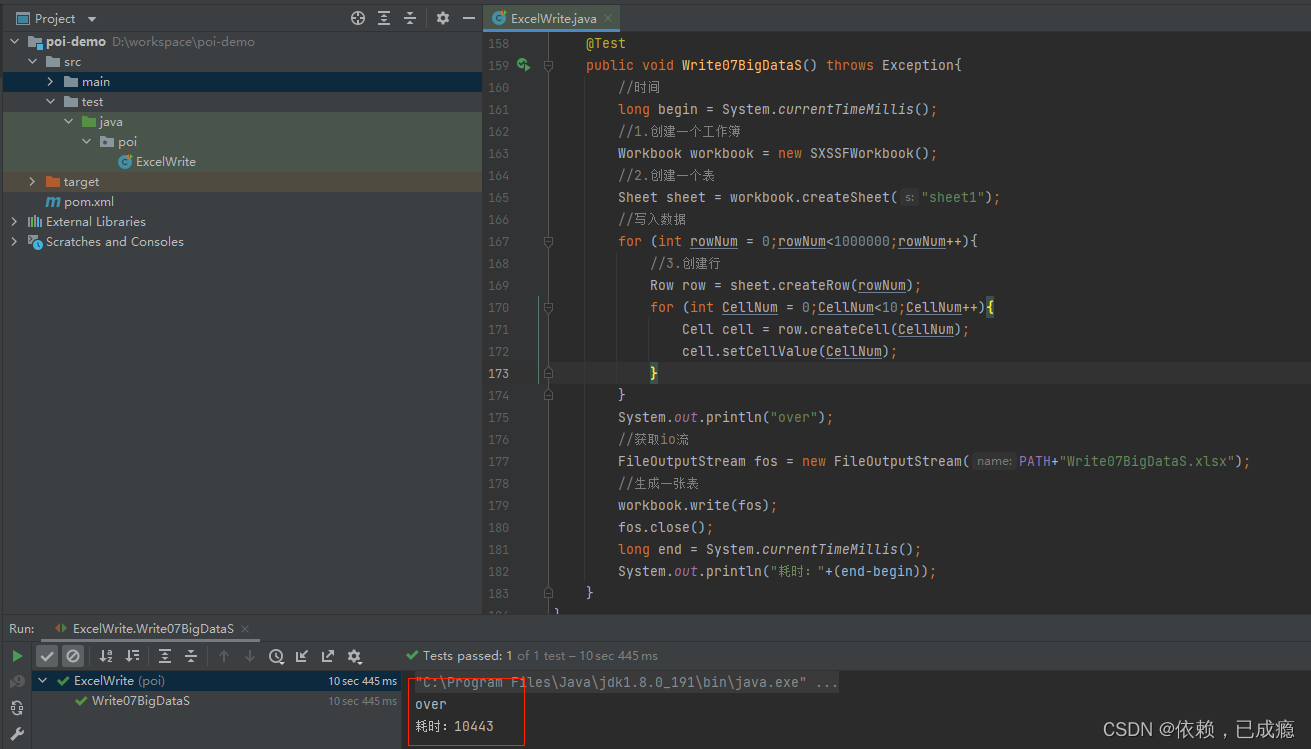Close the ExcelWrite.Write07BigDataS run tab
This screenshot has height=749, width=1311.
pos(246,629)
